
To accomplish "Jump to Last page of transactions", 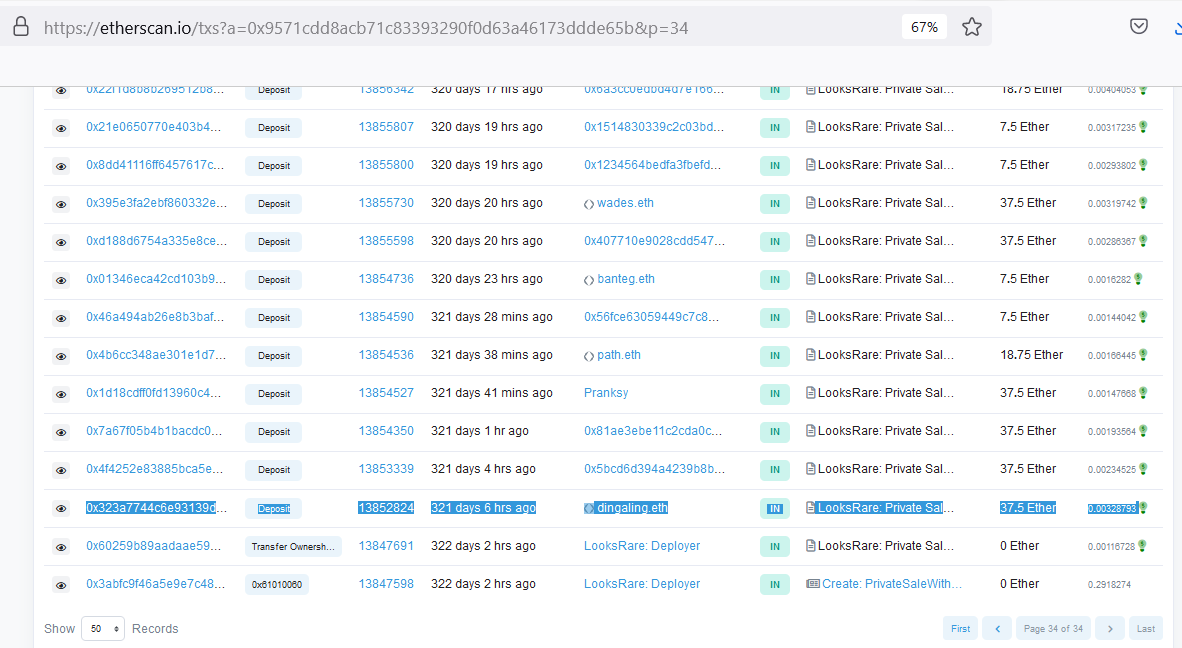I will (x=1146, y=628).
